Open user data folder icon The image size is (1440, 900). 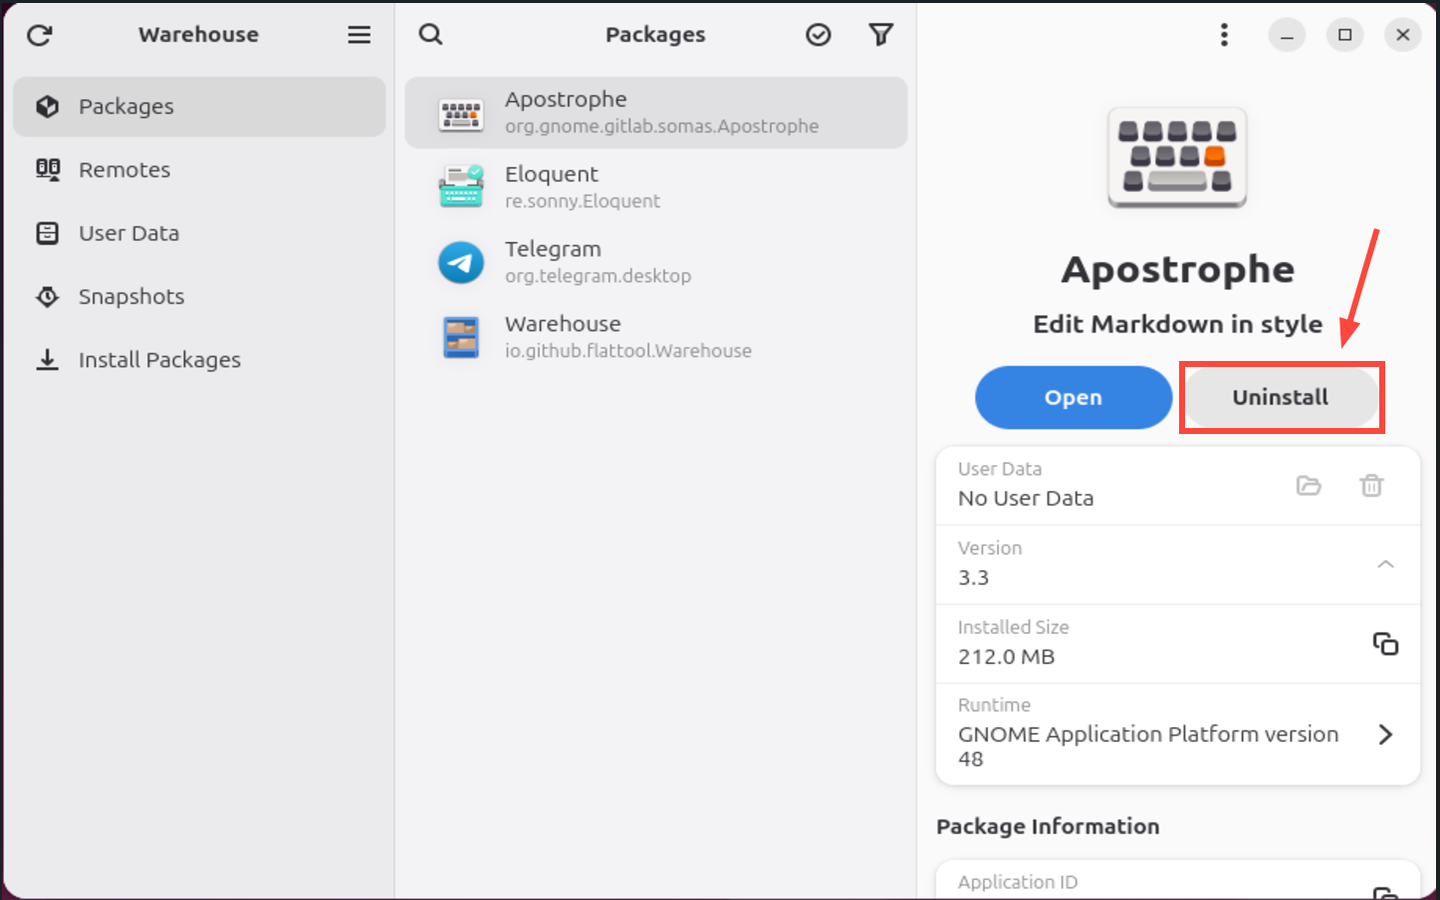tap(1308, 486)
